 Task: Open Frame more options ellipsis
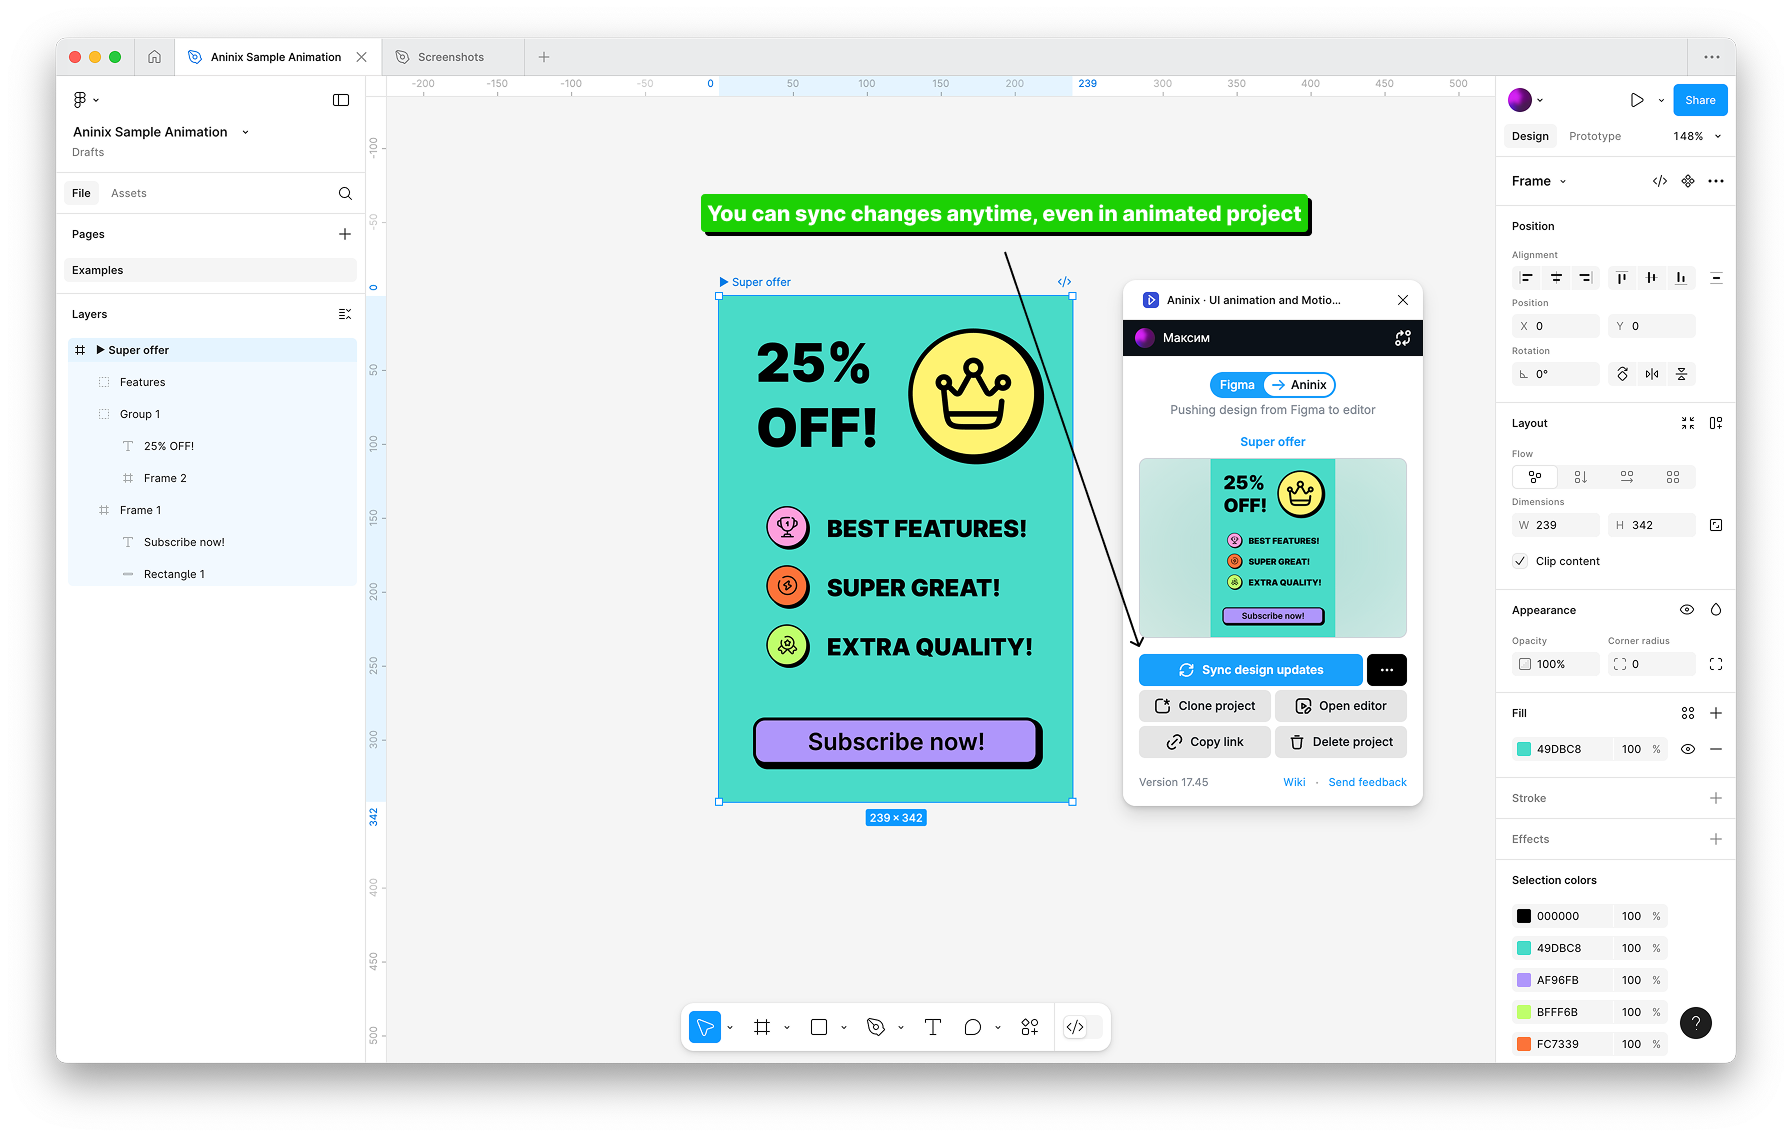pos(1716,181)
